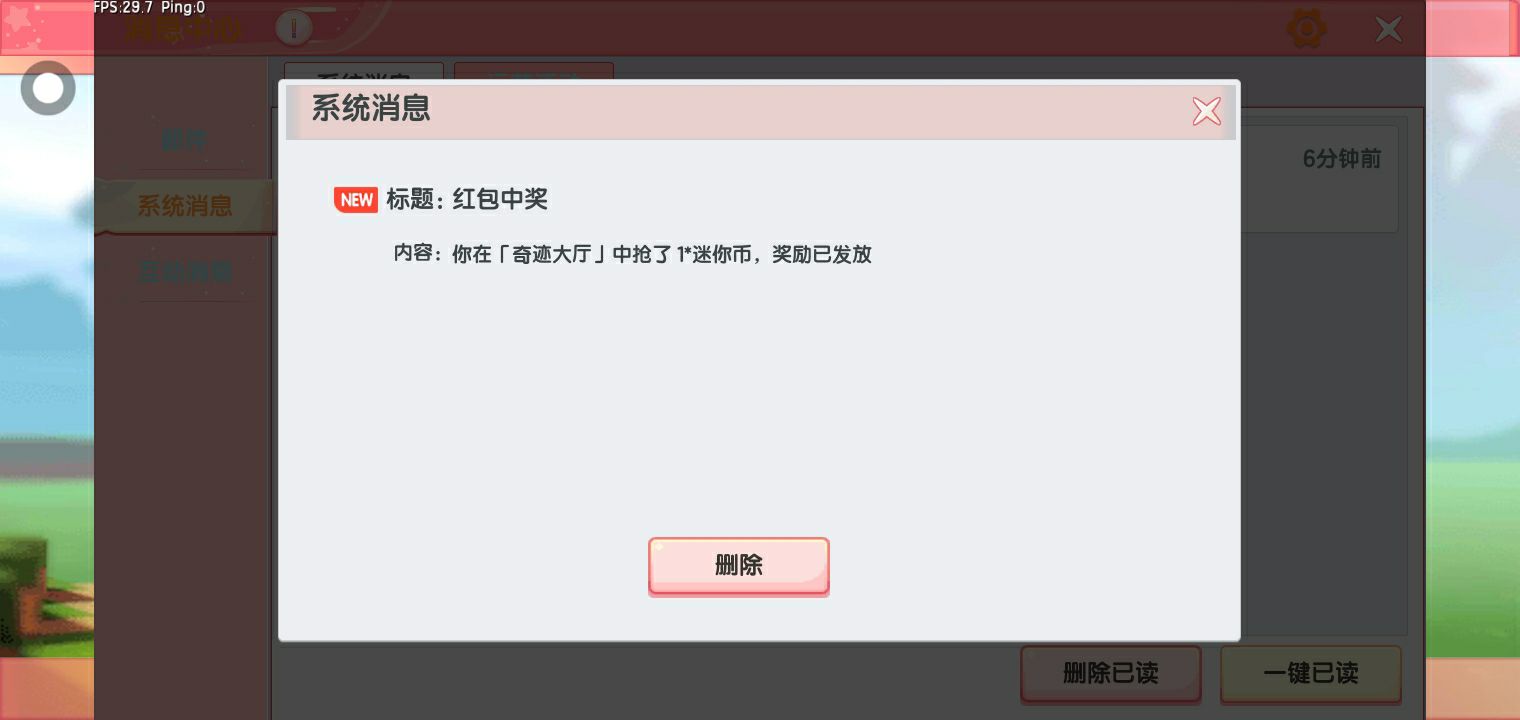Tap the gray floating circle button
1520x720 pixels.
(48, 88)
